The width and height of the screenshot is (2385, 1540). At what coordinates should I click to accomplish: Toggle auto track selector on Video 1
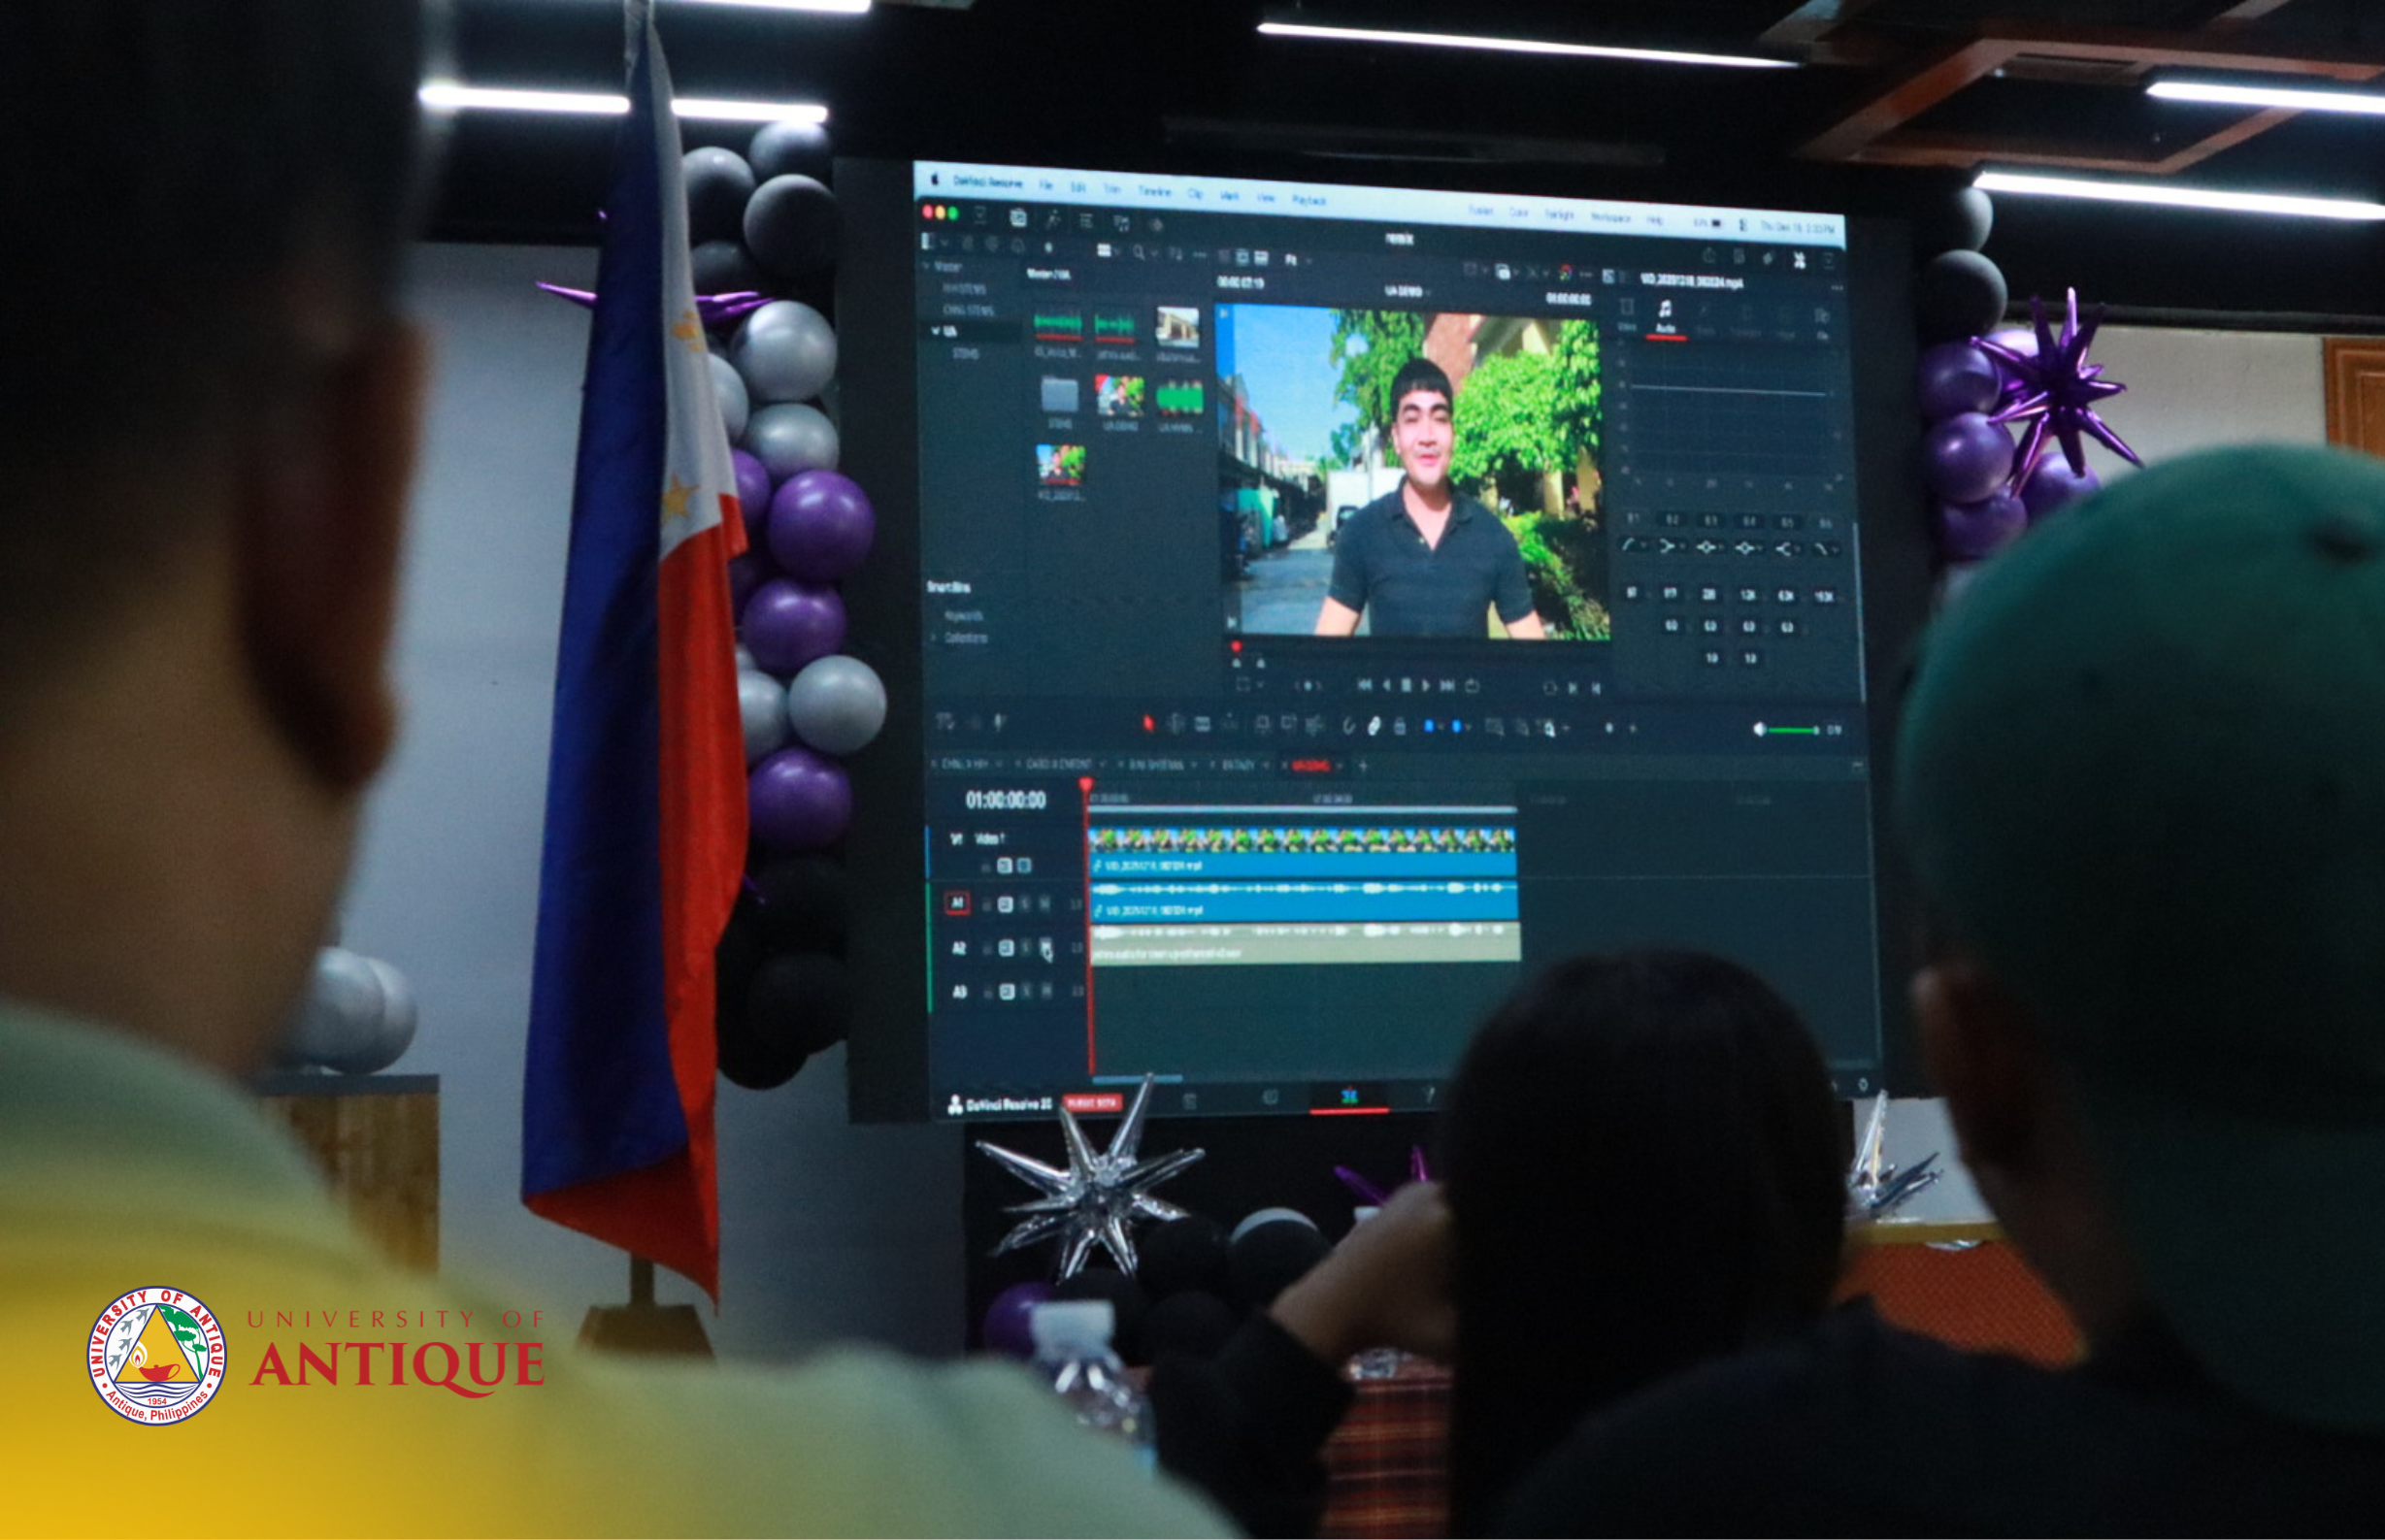pos(1005,865)
